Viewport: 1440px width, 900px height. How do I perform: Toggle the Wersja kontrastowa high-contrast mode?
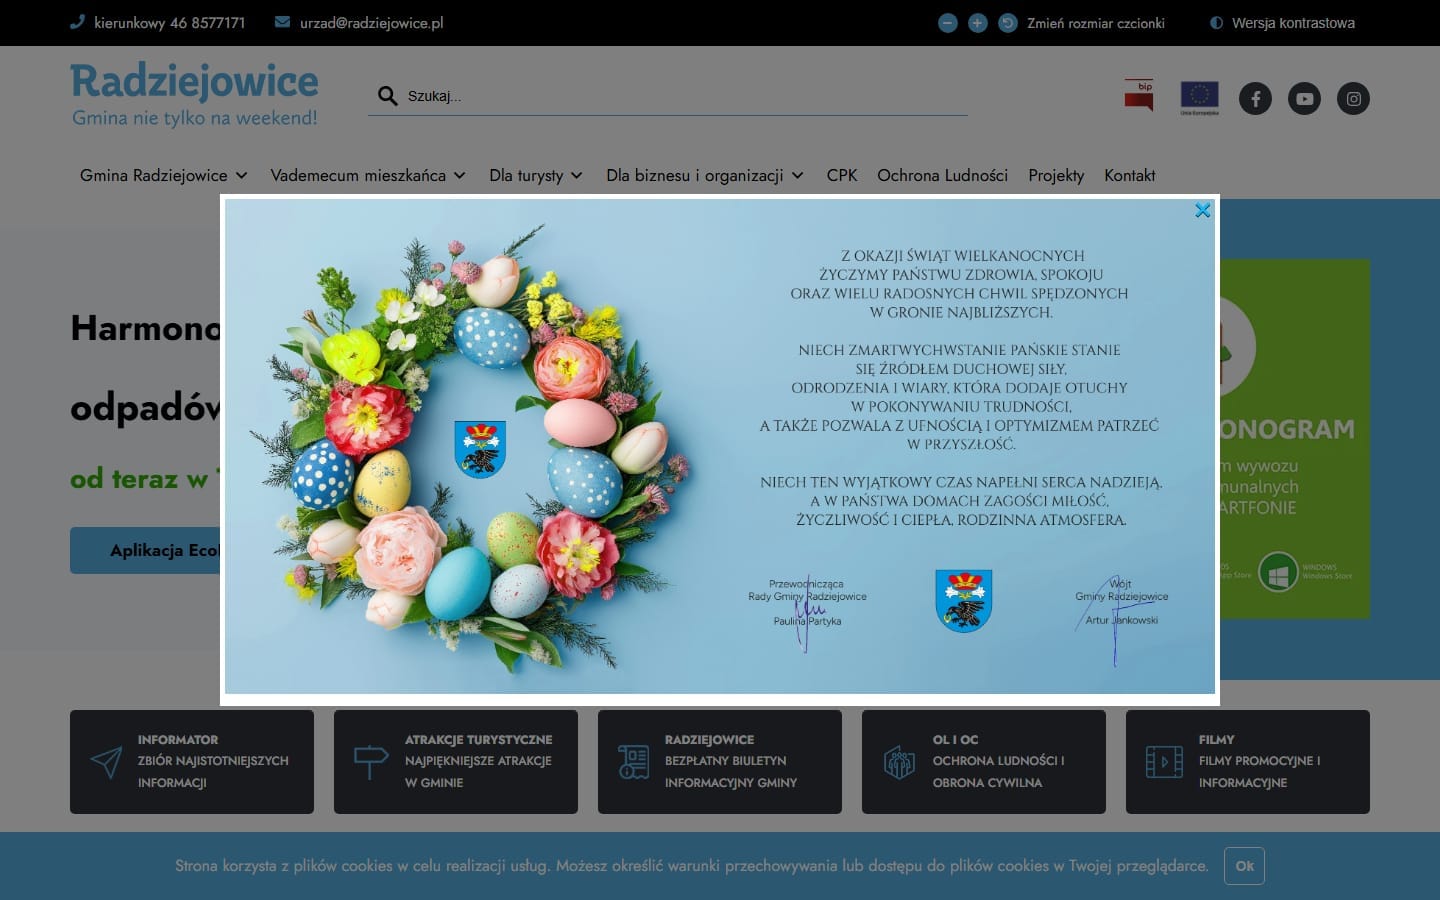coord(1282,23)
